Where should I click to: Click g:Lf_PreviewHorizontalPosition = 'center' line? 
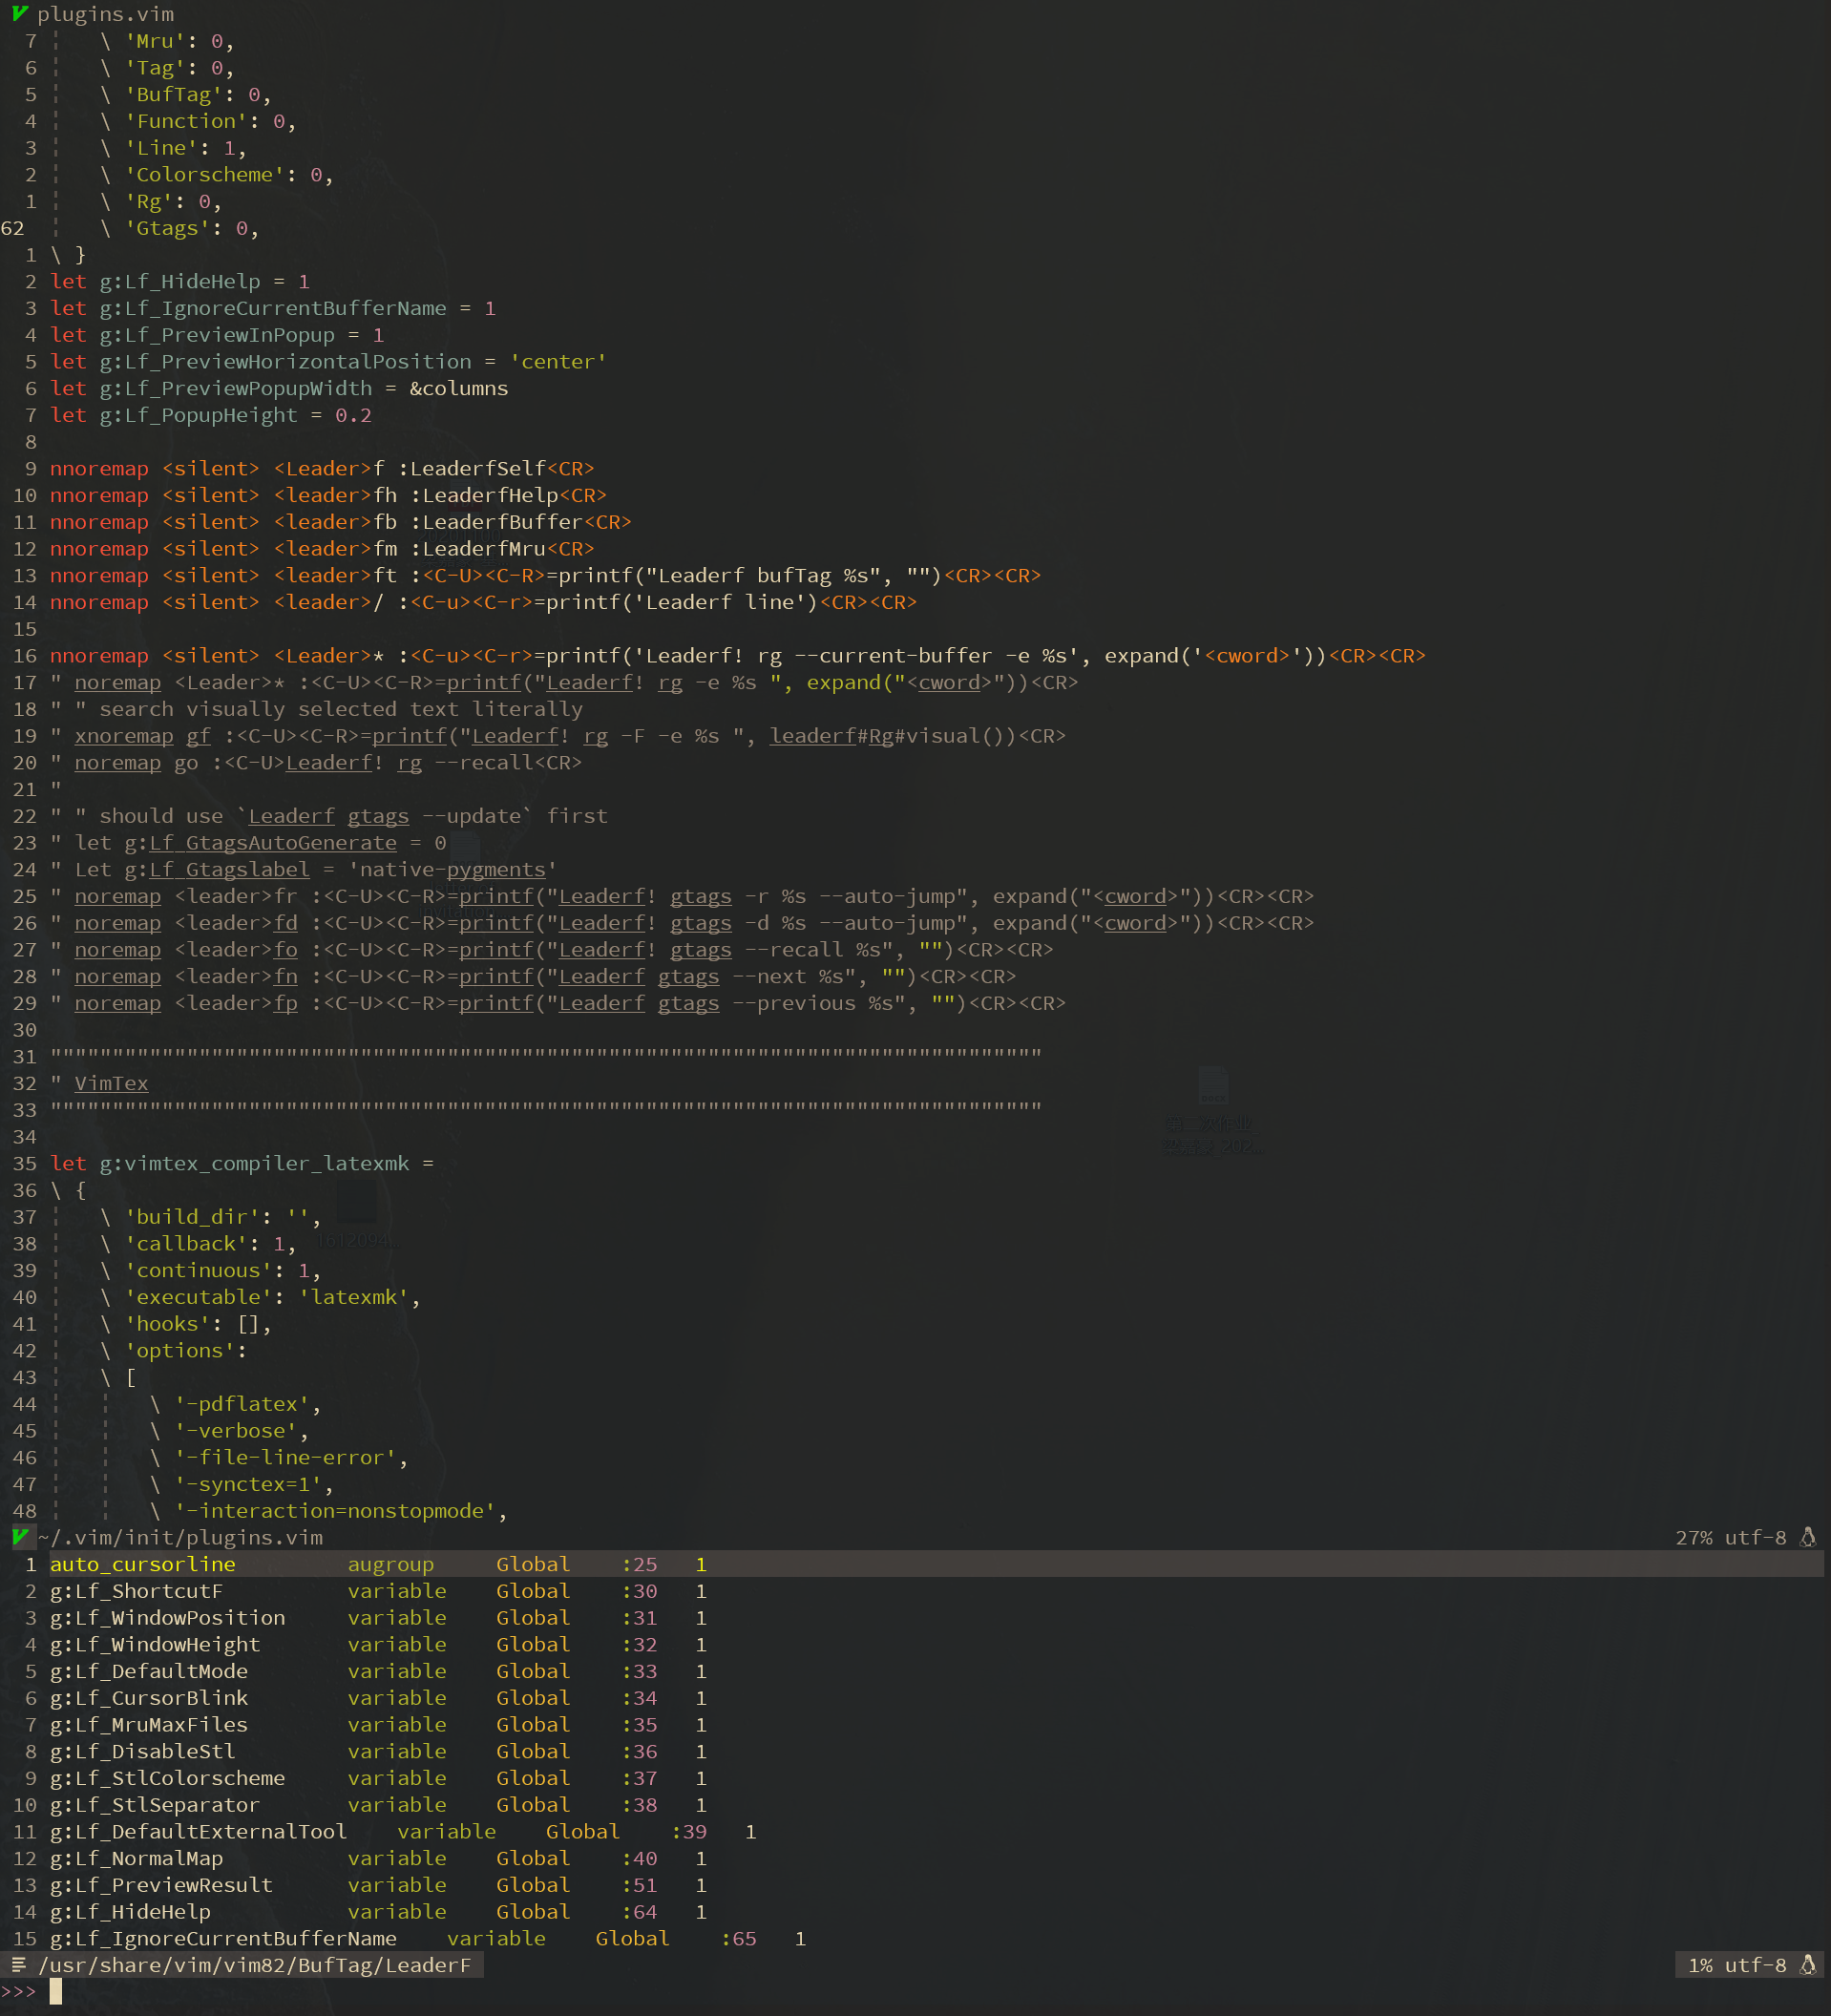pyautogui.click(x=328, y=361)
